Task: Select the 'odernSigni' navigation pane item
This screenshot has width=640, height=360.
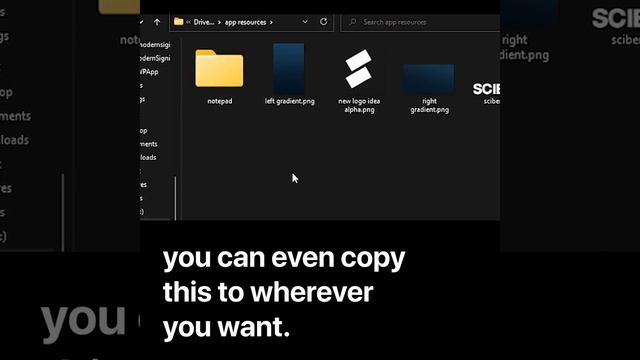Action: coord(155,58)
